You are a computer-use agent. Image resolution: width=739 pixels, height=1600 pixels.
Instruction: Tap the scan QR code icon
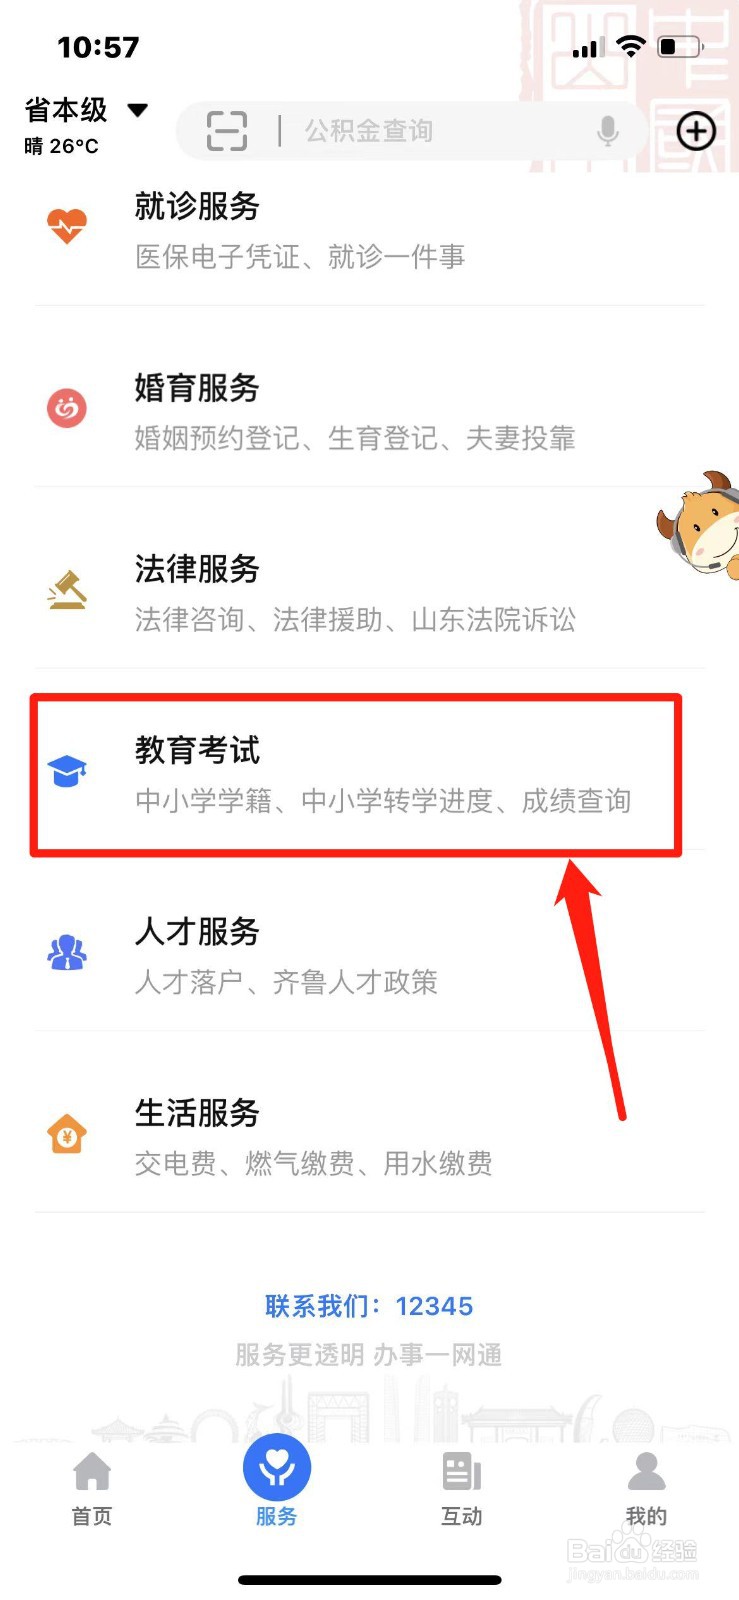coord(227,131)
